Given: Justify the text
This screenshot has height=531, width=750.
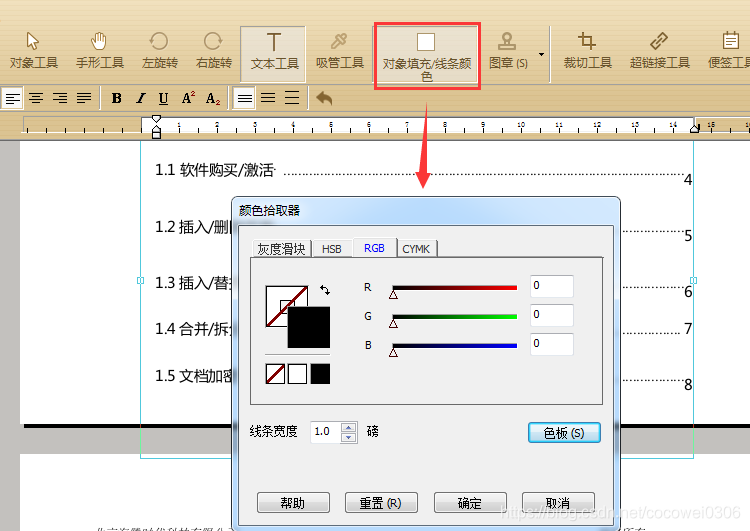Looking at the screenshot, I should click(x=84, y=99).
